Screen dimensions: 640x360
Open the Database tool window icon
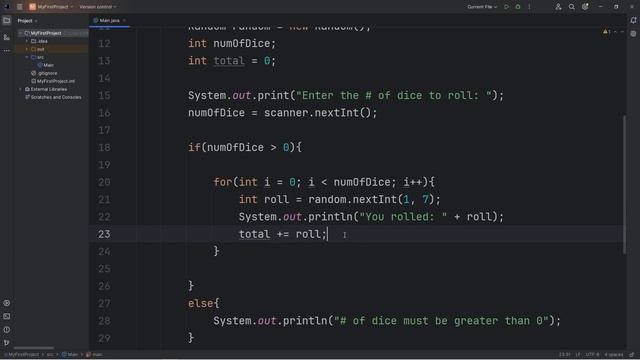[633, 34]
